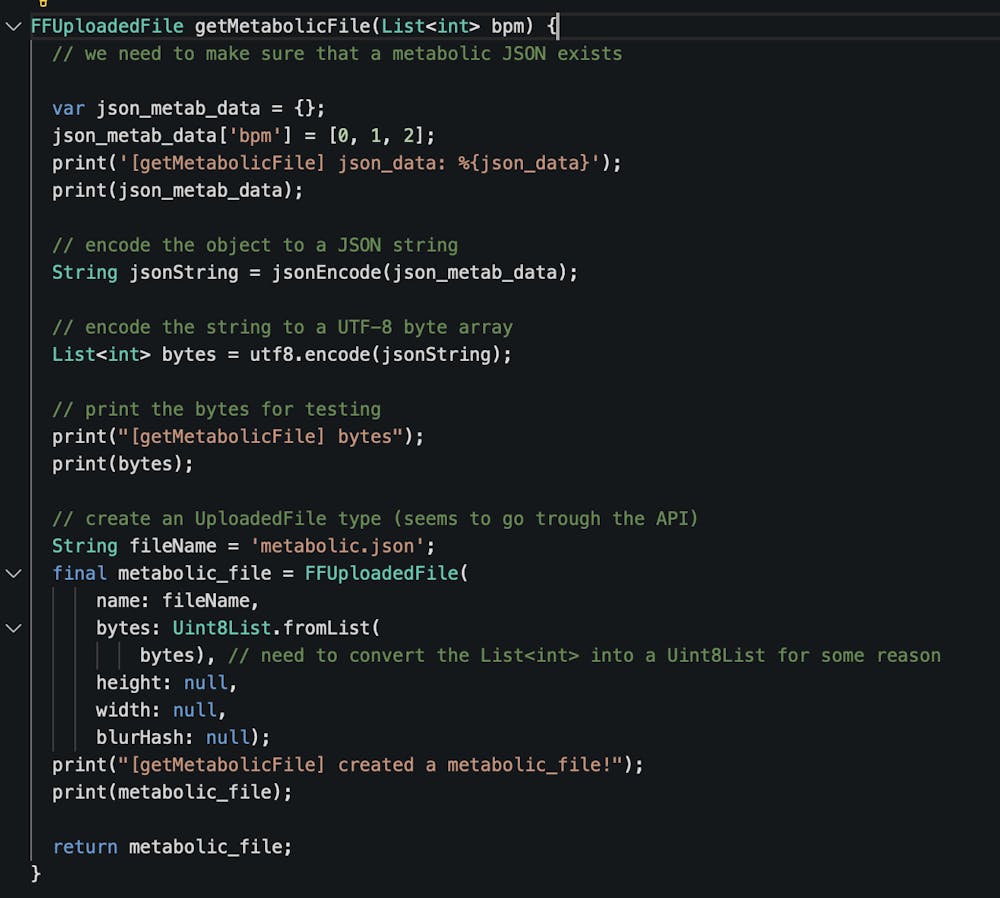
Task: Click the yellow lightbulb code action icon
Action: (x=43, y=3)
